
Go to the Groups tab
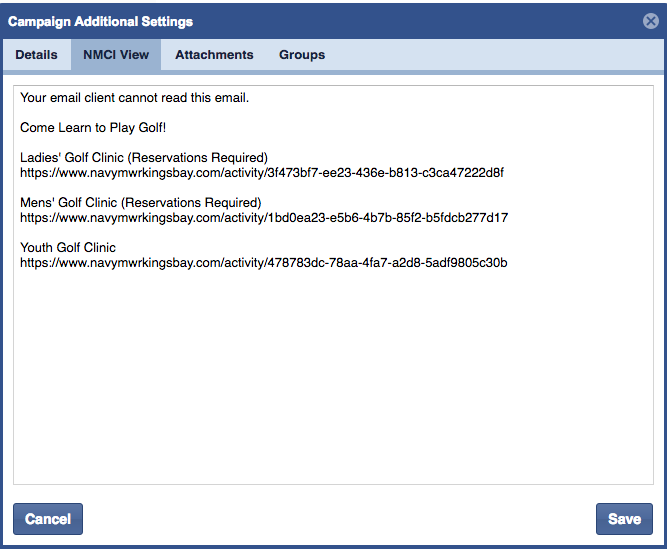coord(302,55)
